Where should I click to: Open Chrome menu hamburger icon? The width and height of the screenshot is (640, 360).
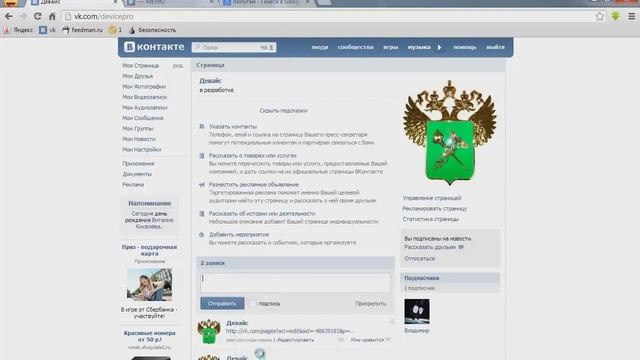coord(631,16)
